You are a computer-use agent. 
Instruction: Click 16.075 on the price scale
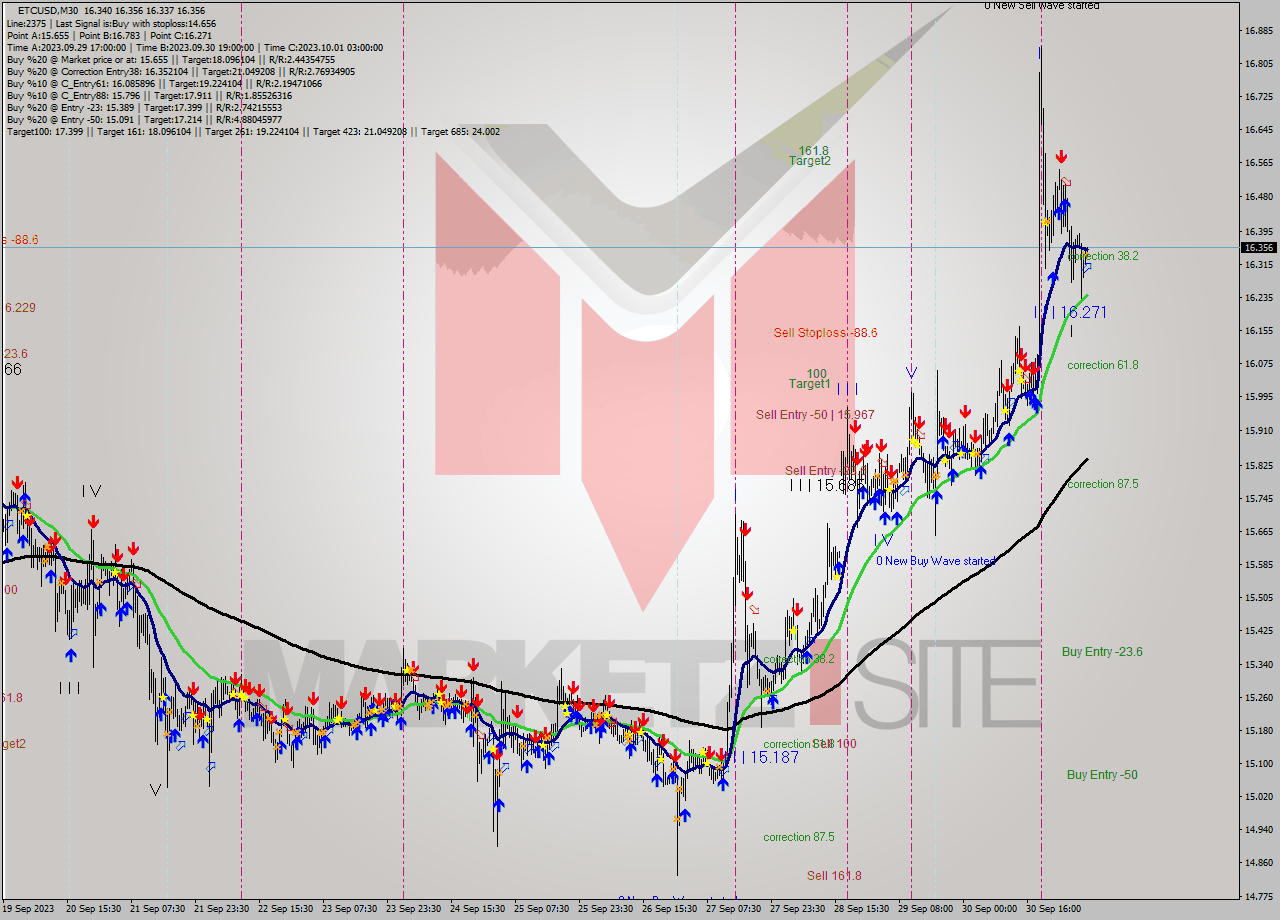pos(1258,364)
